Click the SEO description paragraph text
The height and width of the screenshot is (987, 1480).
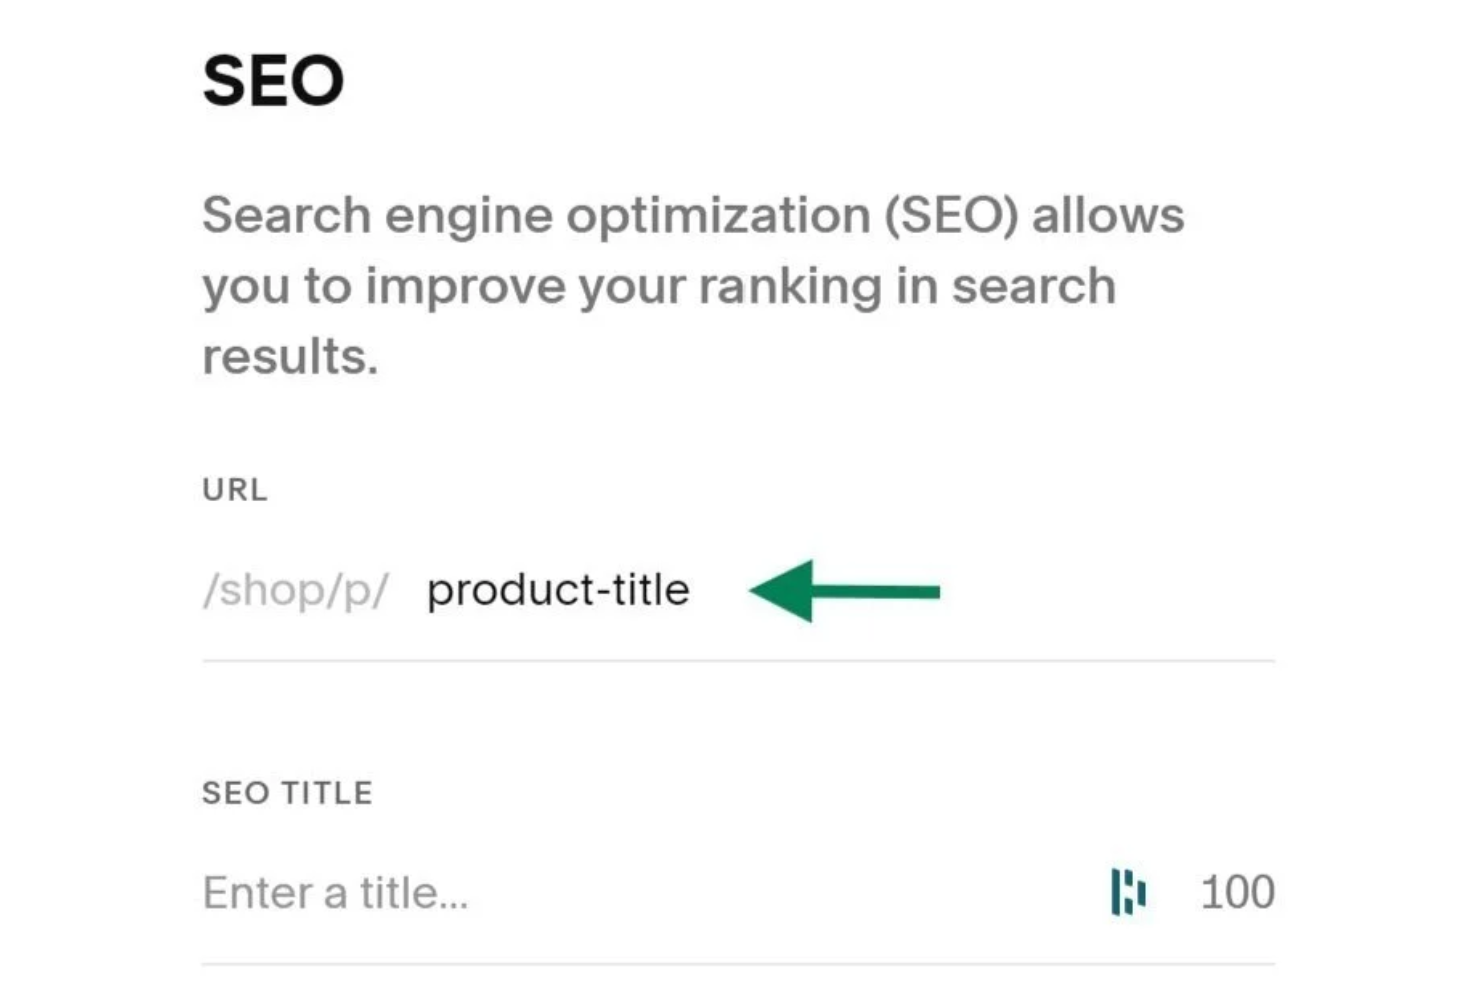pos(690,285)
